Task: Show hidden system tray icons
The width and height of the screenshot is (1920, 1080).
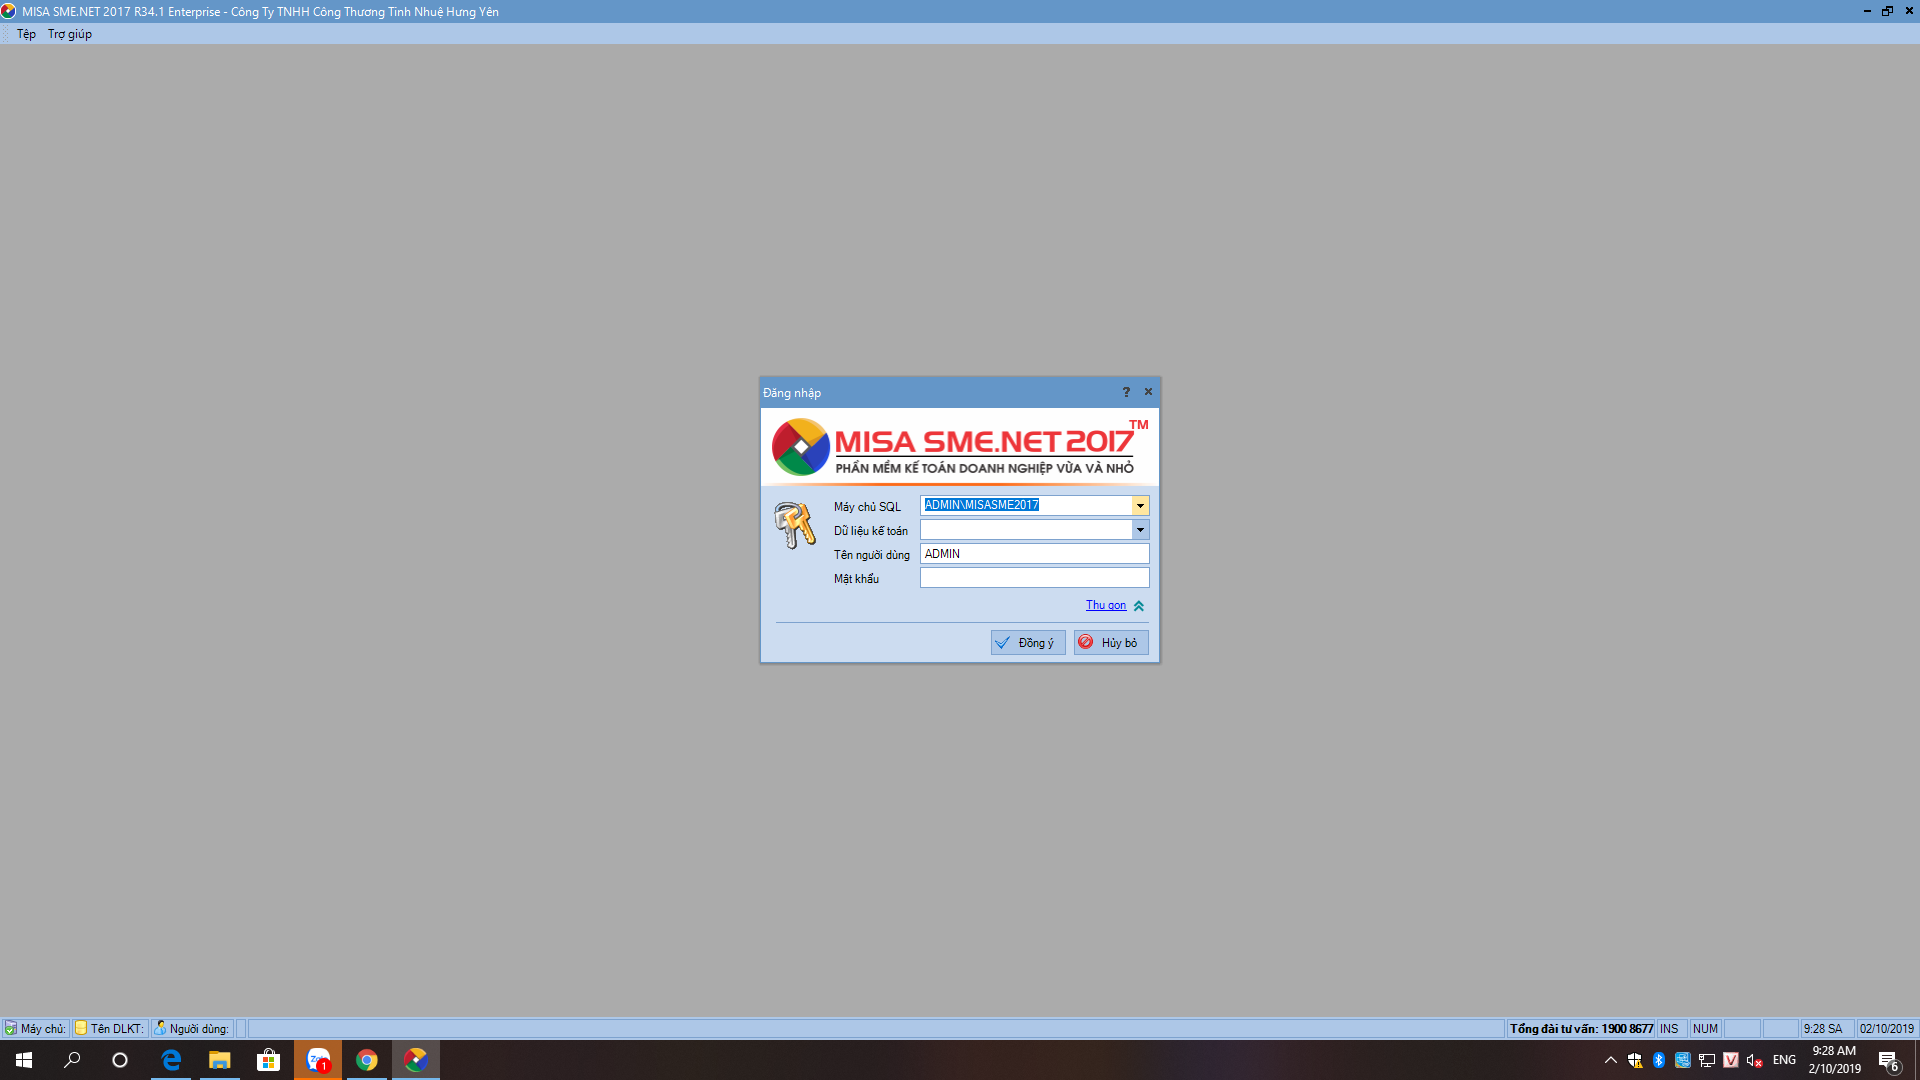Action: pyautogui.click(x=1611, y=1060)
